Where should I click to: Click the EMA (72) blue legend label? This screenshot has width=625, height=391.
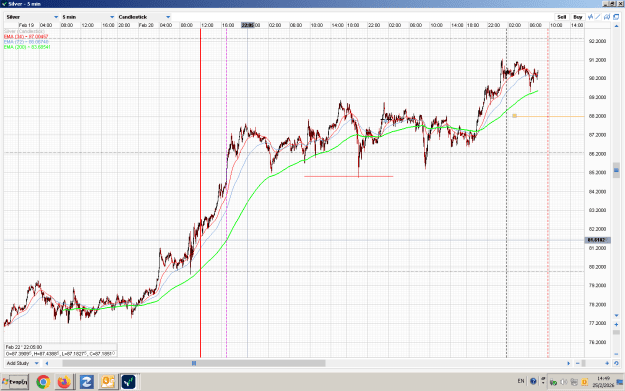26,42
